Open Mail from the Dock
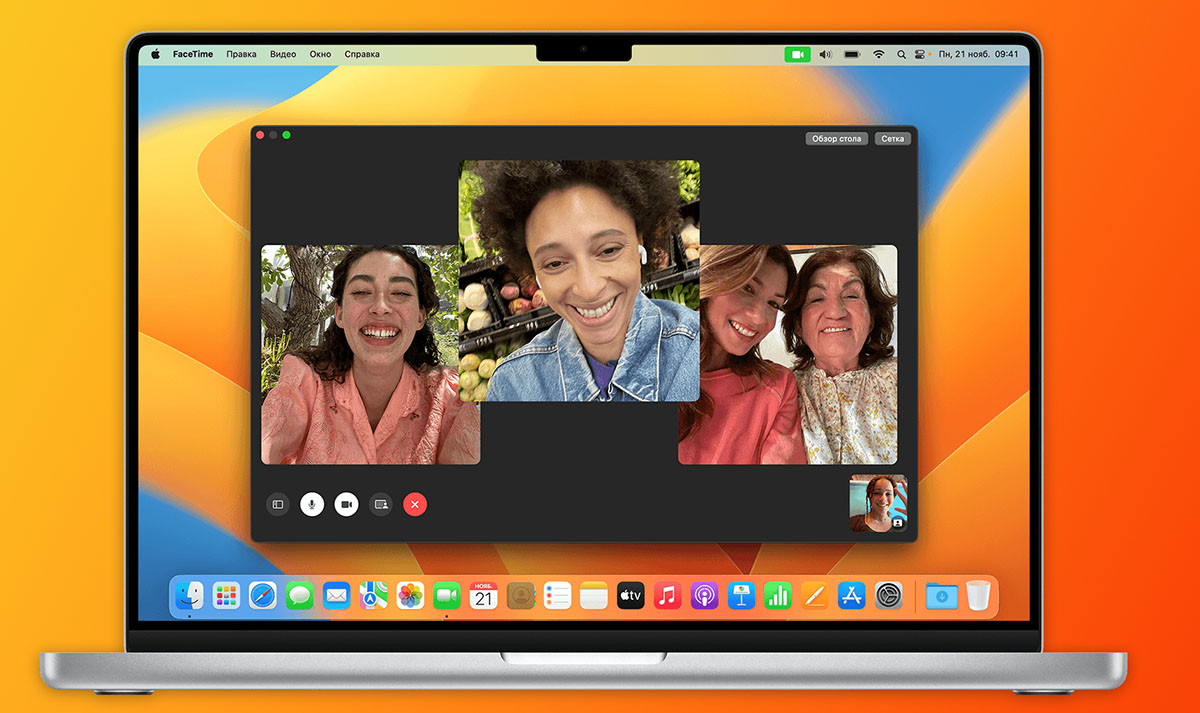 [336, 596]
